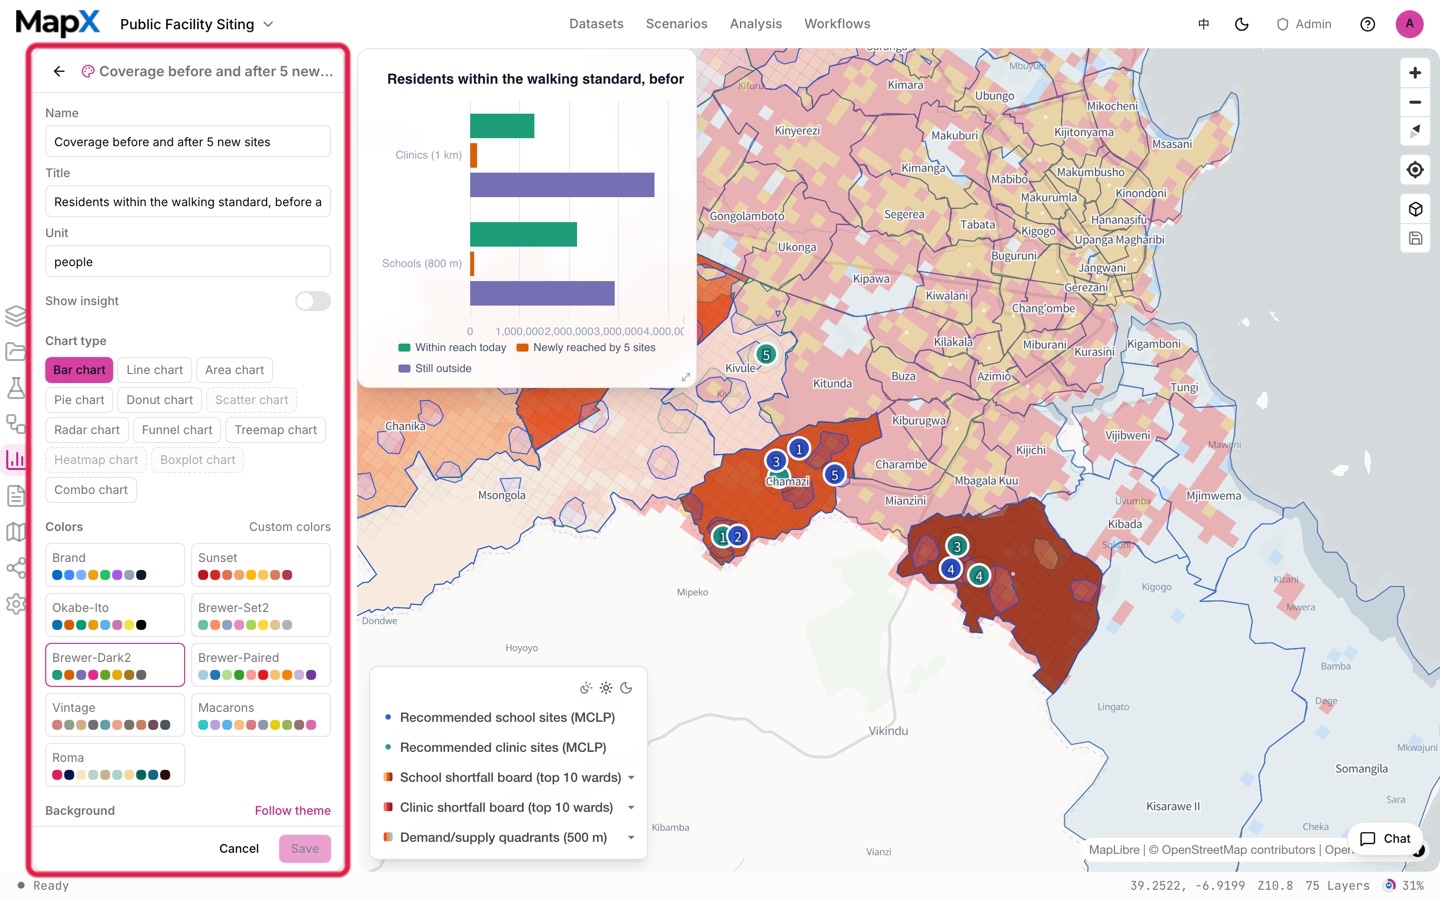Screen dimensions: 1440x900
Task: Open the Analysis menu
Action: pos(756,24)
